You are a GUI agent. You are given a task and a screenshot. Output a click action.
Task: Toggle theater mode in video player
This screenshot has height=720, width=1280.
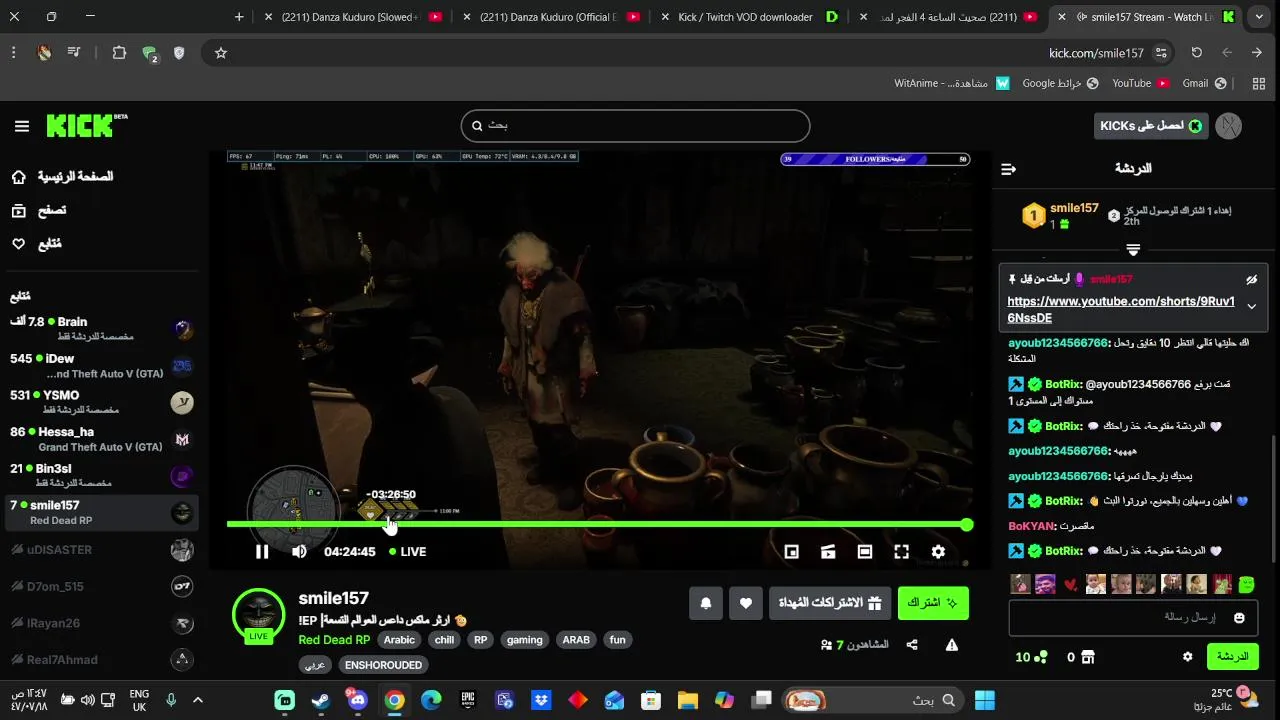click(x=865, y=551)
